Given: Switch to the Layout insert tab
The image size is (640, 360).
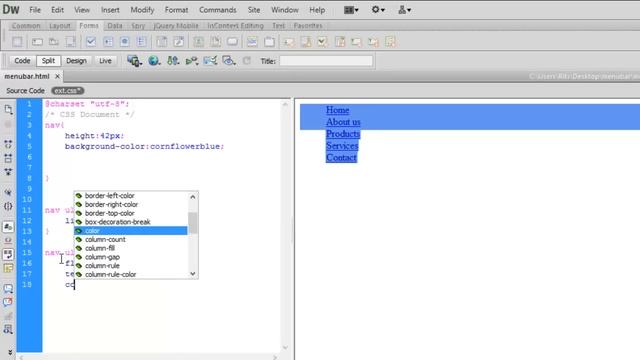Looking at the screenshot, I should point(60,26).
